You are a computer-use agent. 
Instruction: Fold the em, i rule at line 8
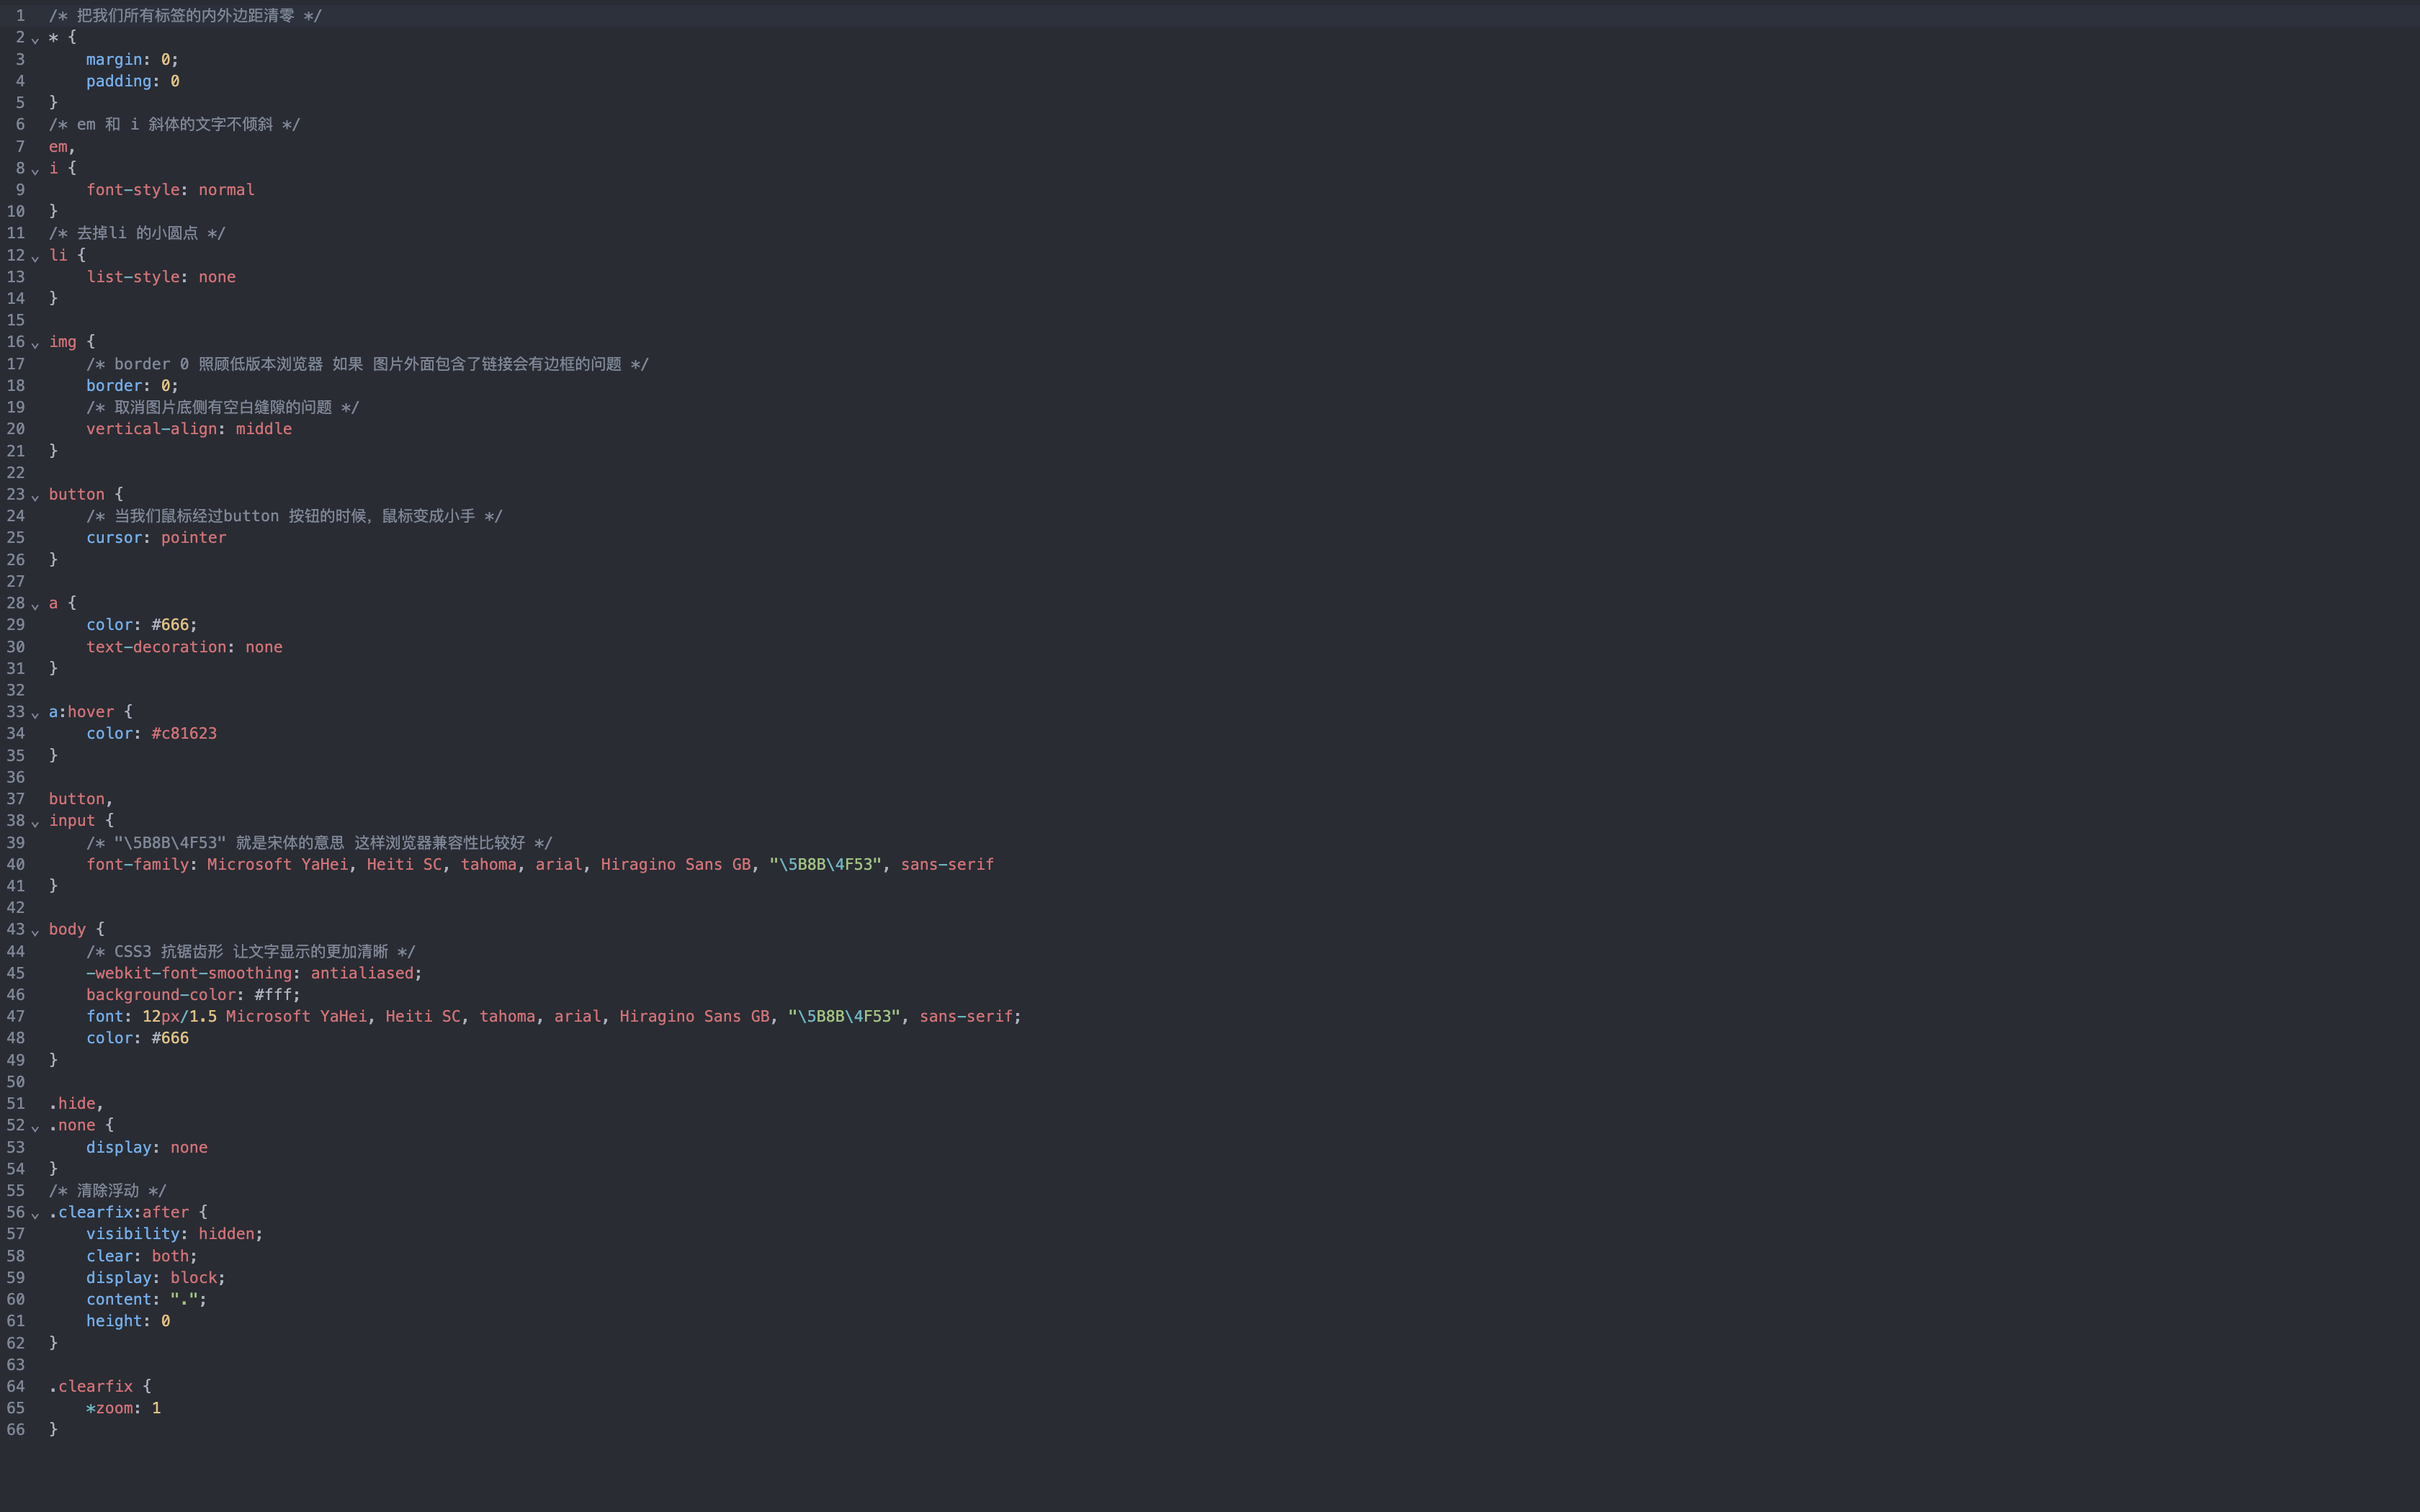point(35,170)
